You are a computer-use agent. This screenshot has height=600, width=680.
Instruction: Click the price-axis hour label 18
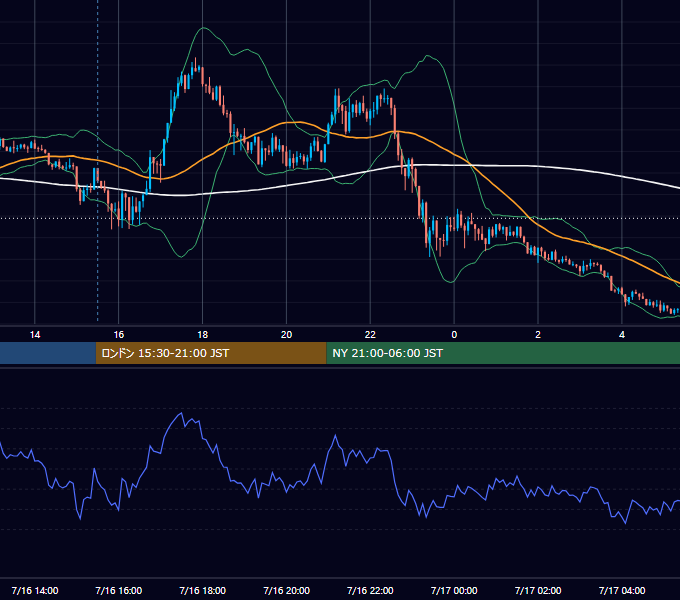pos(203,335)
